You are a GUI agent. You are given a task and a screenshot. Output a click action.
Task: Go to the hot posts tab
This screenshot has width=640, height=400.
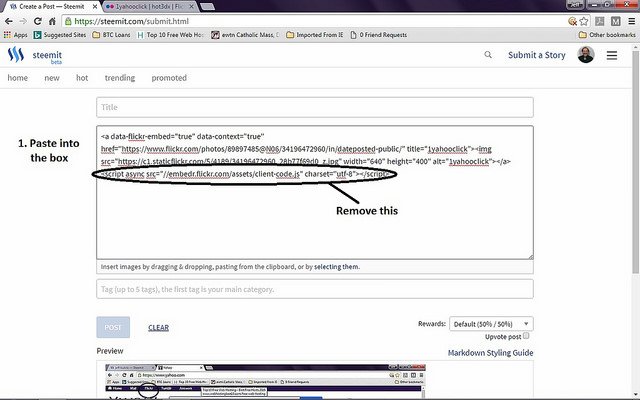tap(82, 78)
